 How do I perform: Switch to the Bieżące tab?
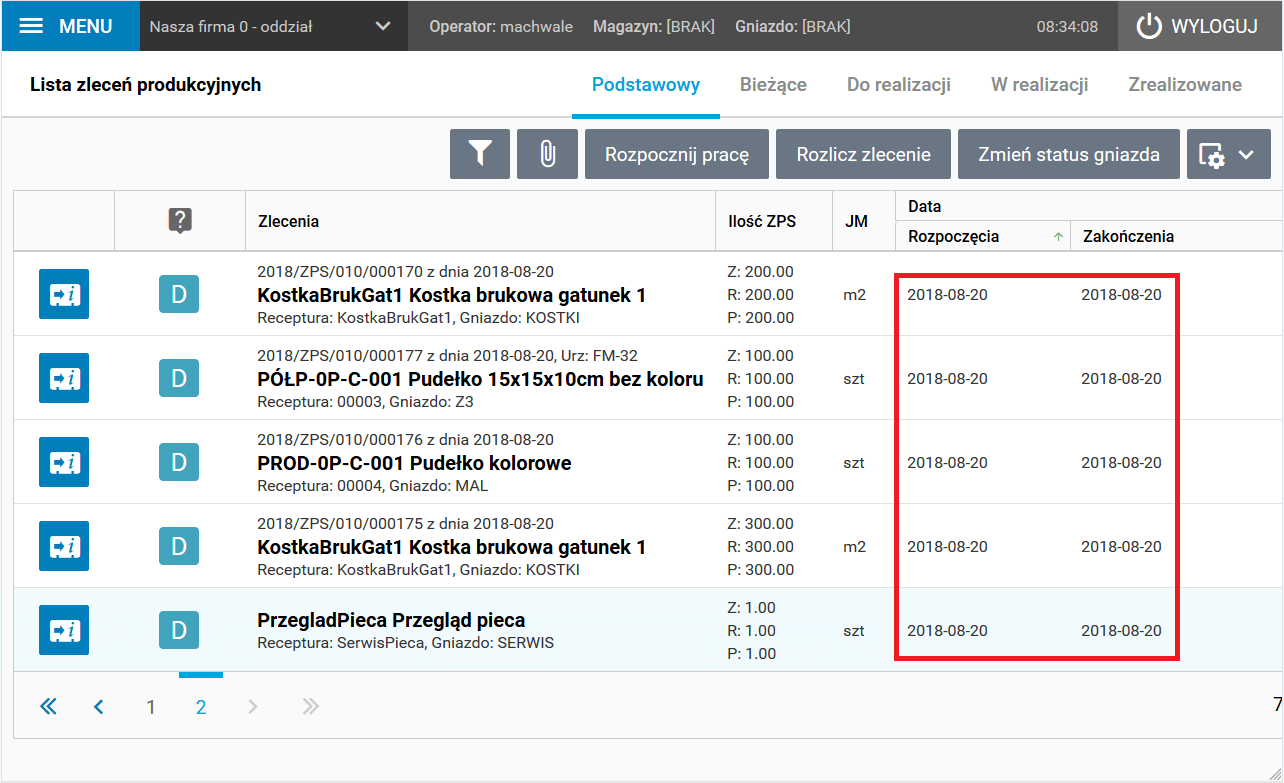pyautogui.click(x=773, y=85)
